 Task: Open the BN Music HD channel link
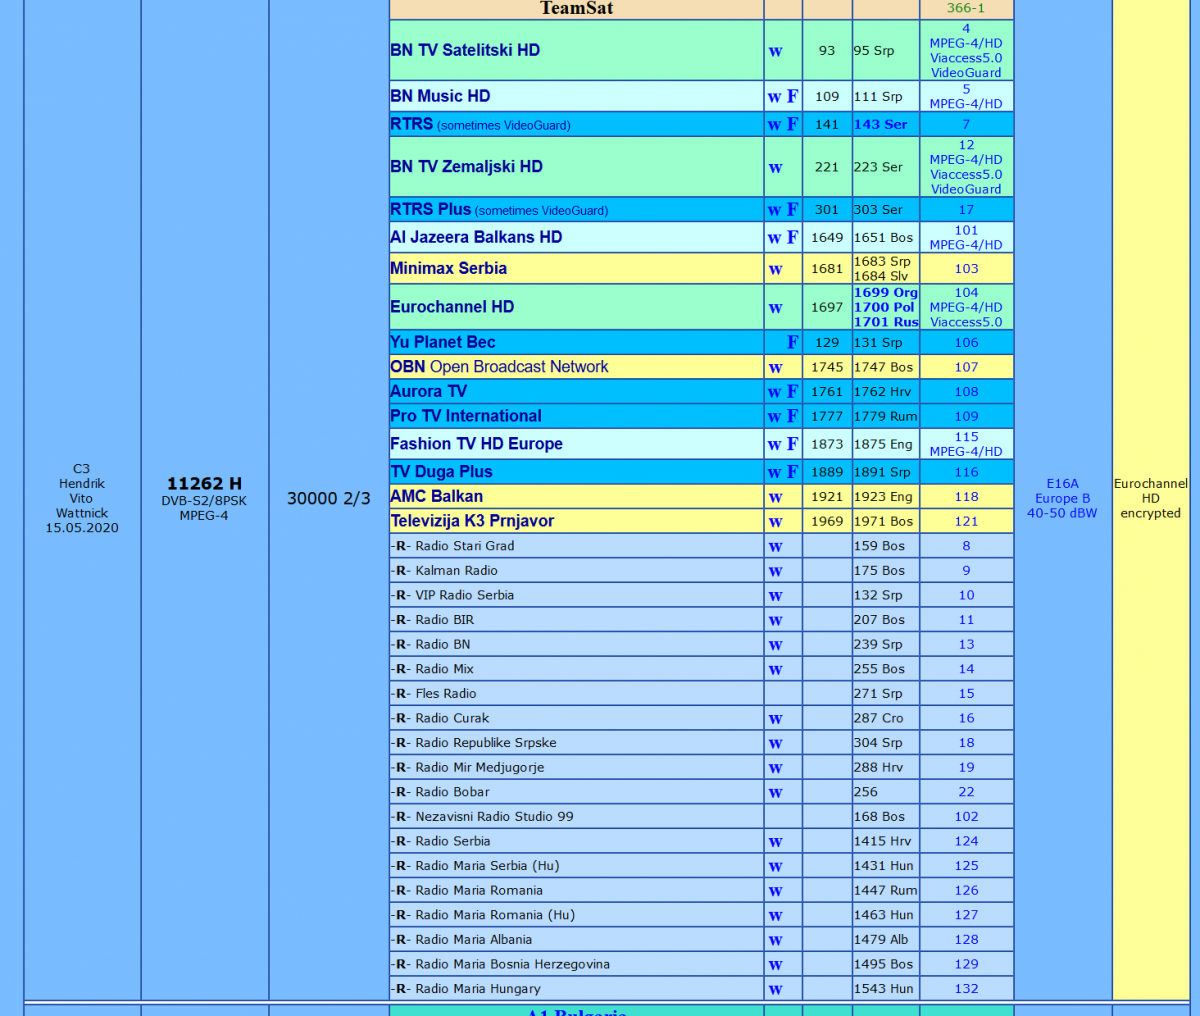(x=440, y=96)
